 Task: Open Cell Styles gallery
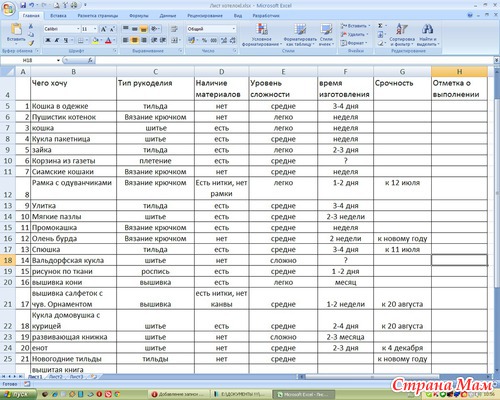pos(326,35)
